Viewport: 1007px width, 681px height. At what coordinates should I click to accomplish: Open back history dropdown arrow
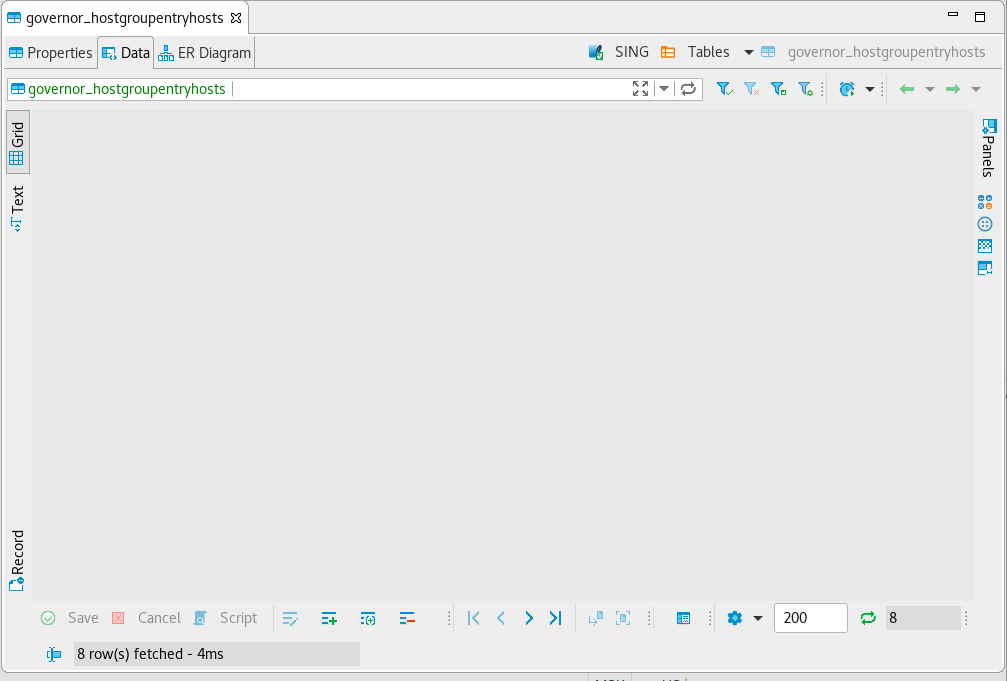[929, 89]
